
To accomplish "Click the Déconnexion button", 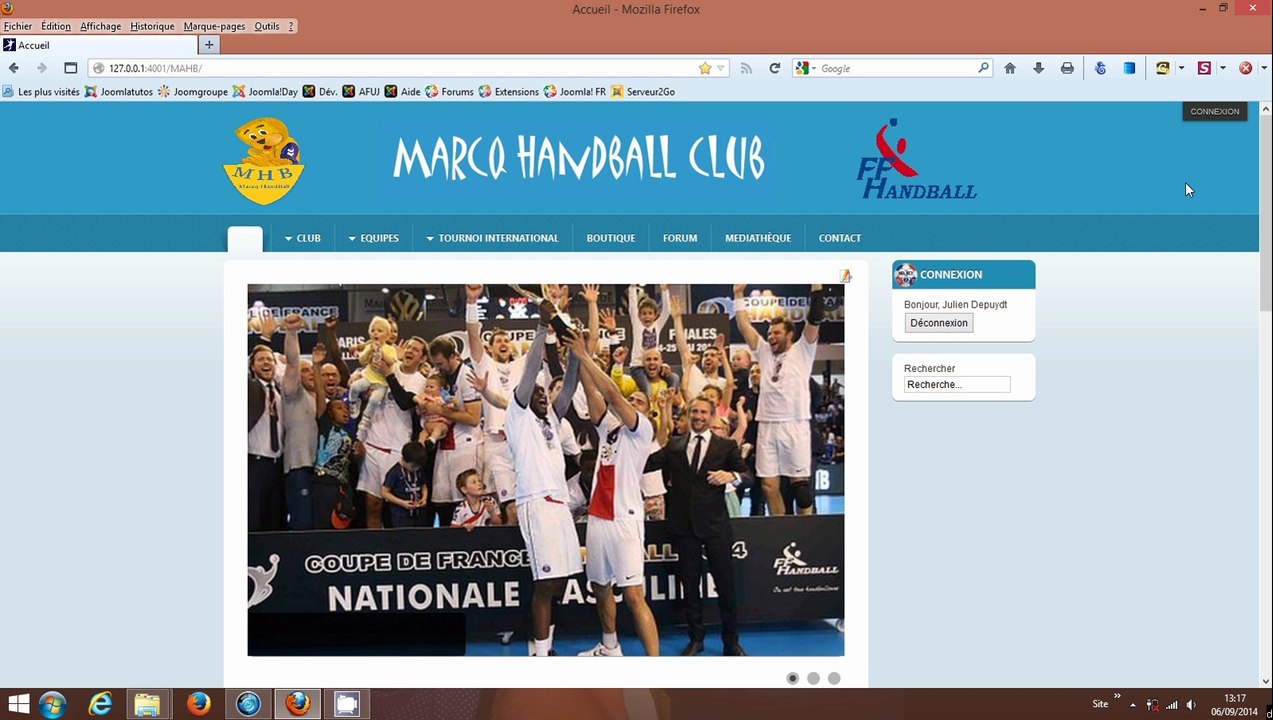I will point(939,323).
